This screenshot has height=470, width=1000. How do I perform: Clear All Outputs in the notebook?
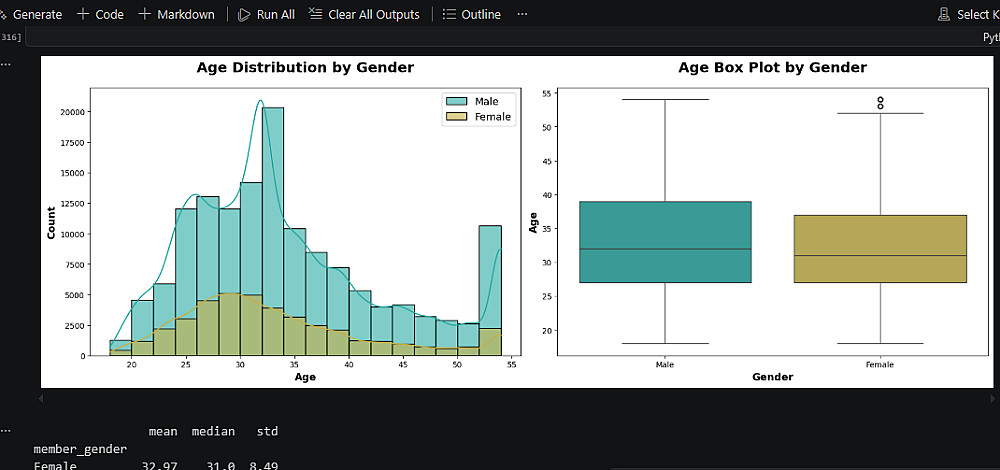coord(364,14)
